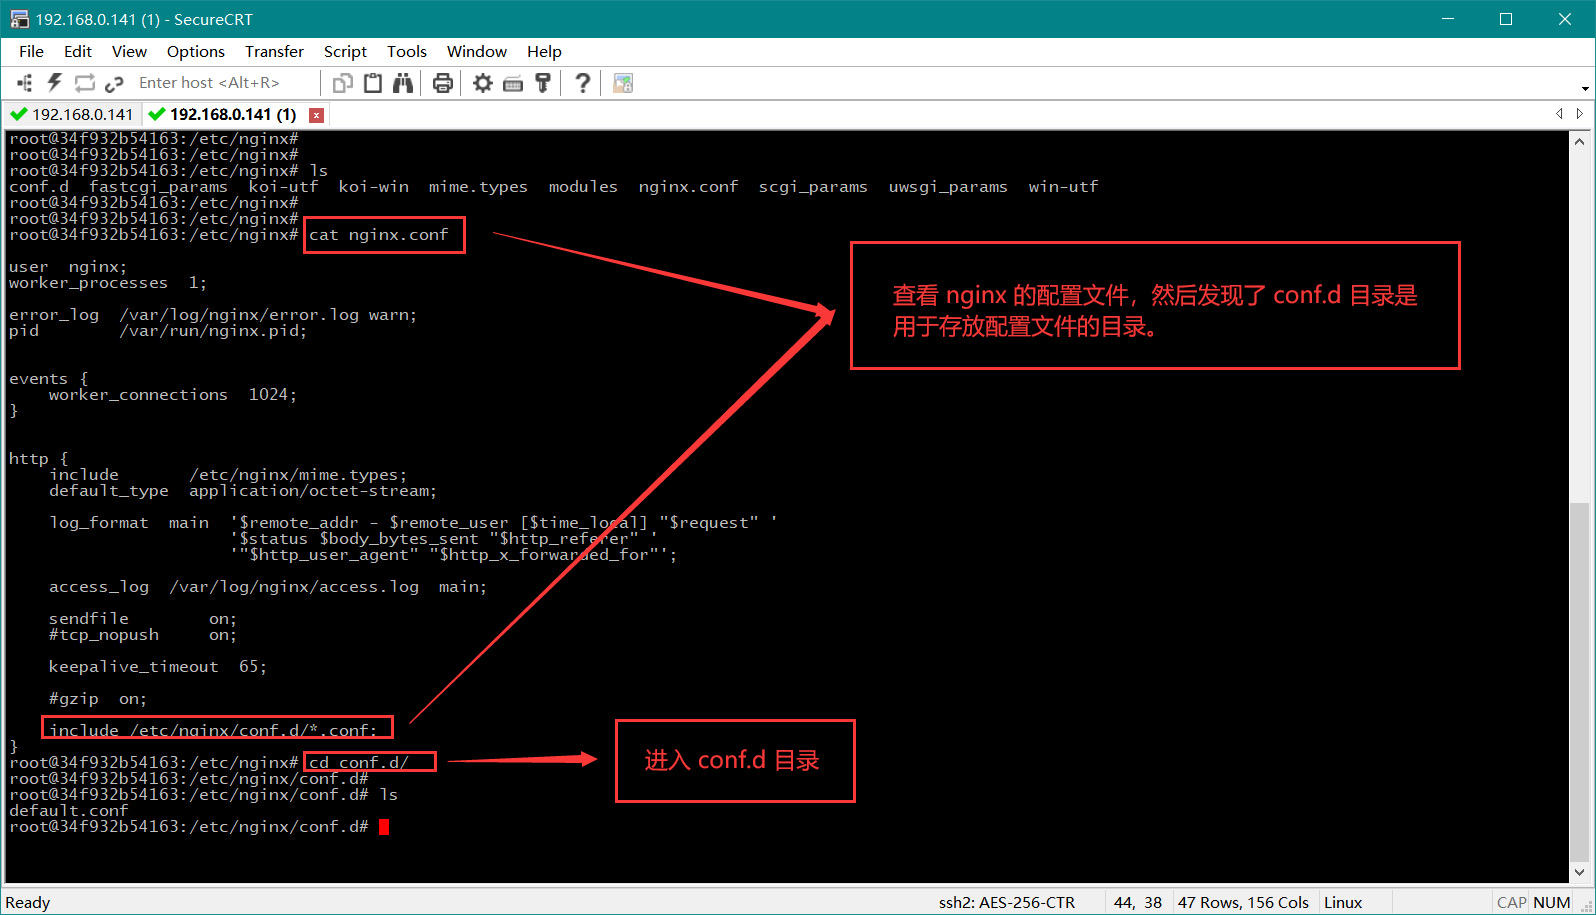Open the Script menu

coord(345,51)
